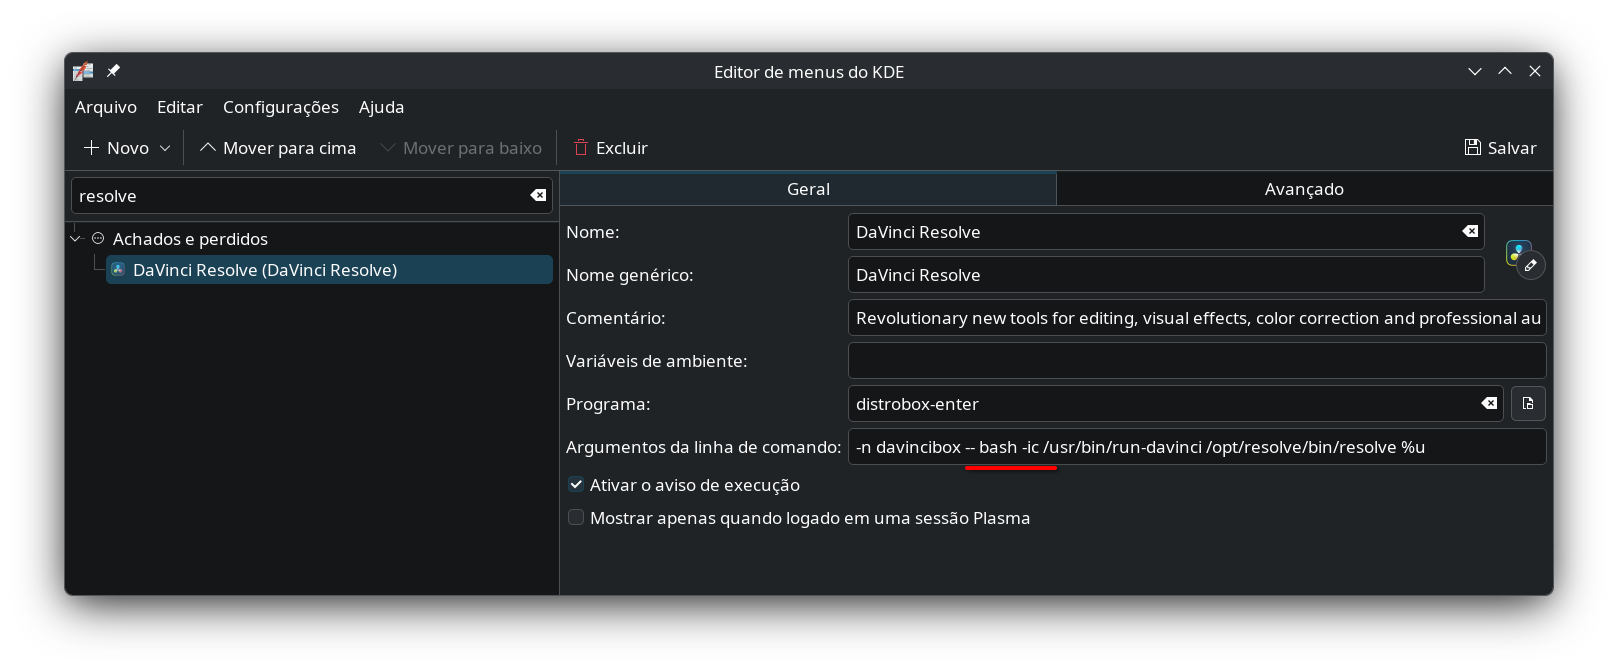1618x672 pixels.
Task: Clear the Nome field text
Action: 1469,232
